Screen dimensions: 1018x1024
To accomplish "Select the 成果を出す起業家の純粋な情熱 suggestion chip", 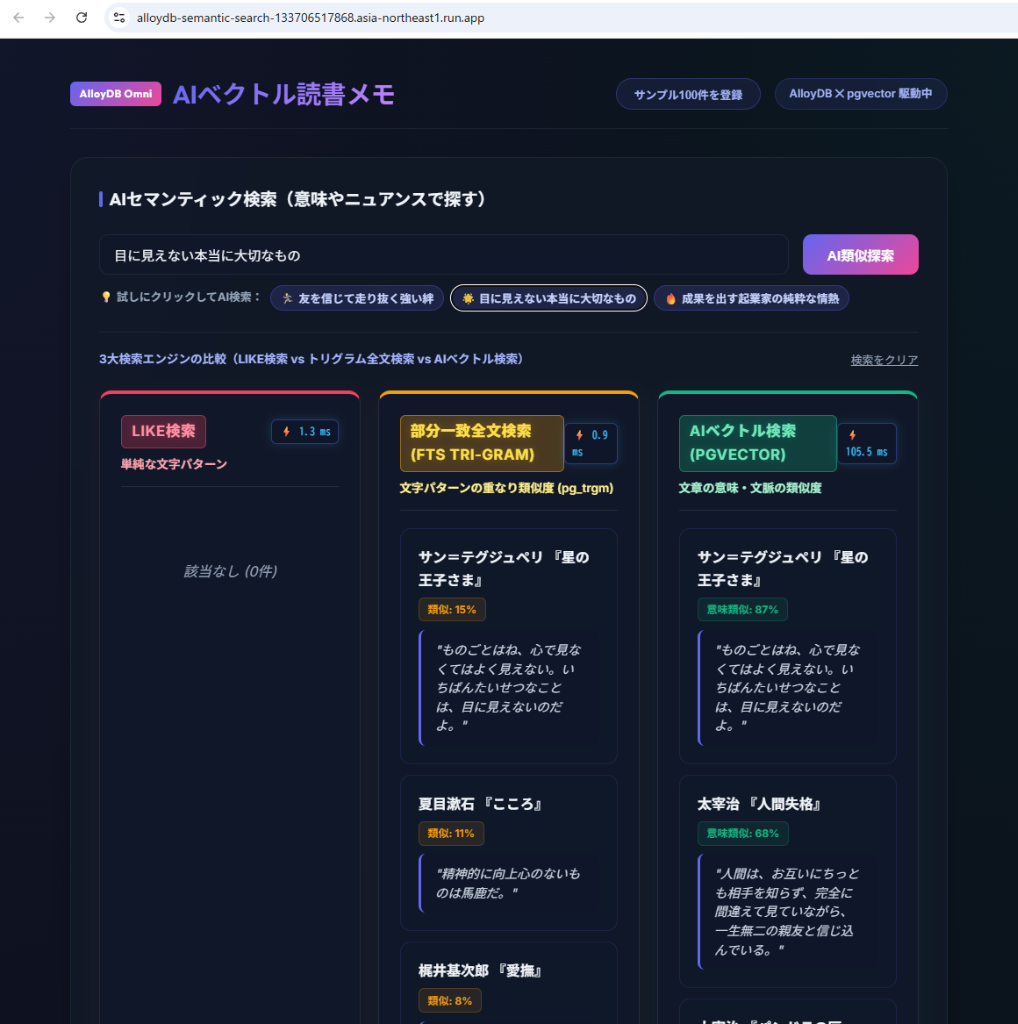I will pos(751,298).
